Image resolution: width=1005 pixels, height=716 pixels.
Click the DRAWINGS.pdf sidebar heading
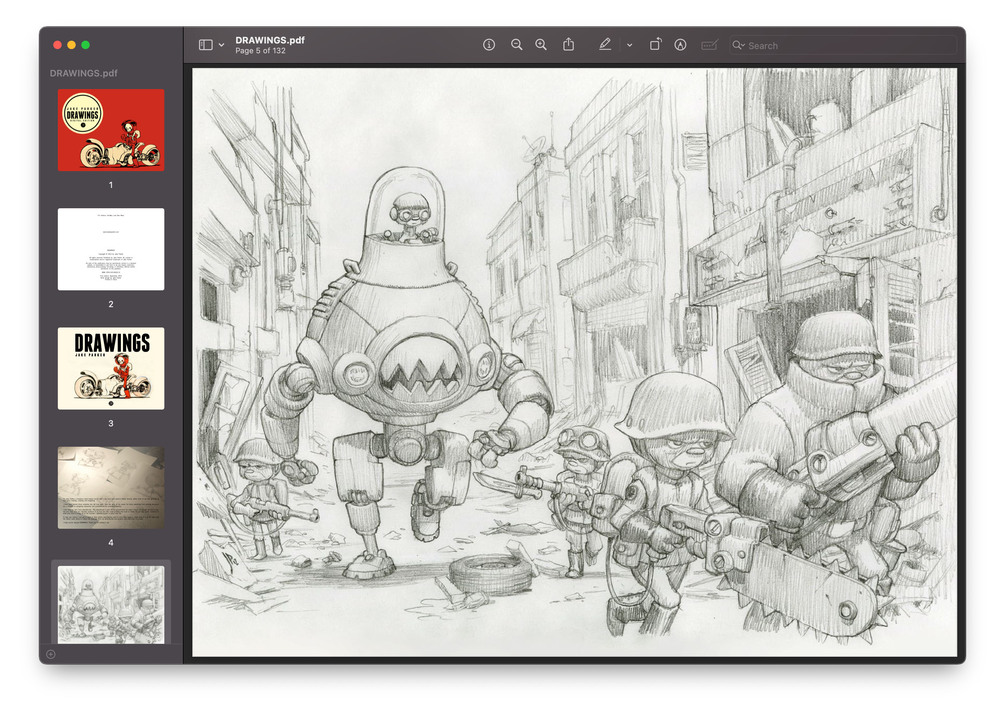click(84, 73)
